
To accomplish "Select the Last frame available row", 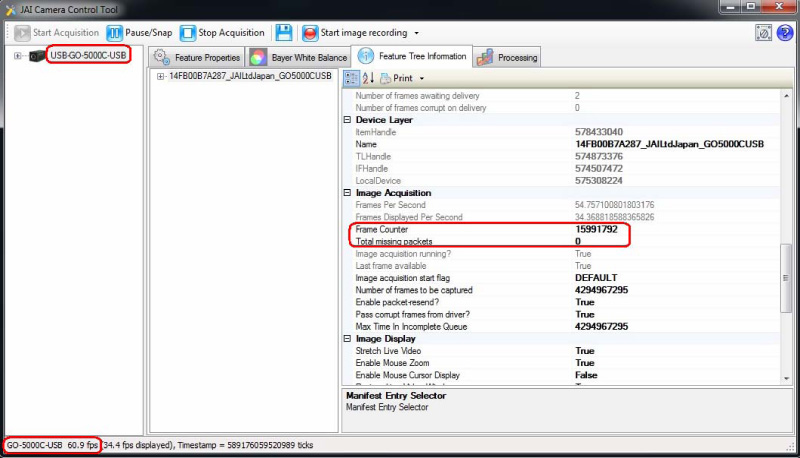I will pyautogui.click(x=561, y=266).
